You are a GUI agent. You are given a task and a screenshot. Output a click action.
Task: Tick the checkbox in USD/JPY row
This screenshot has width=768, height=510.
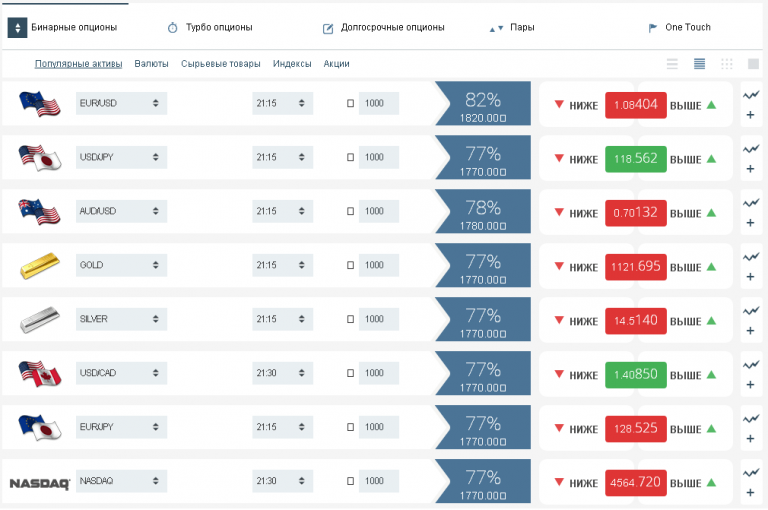tap(350, 157)
